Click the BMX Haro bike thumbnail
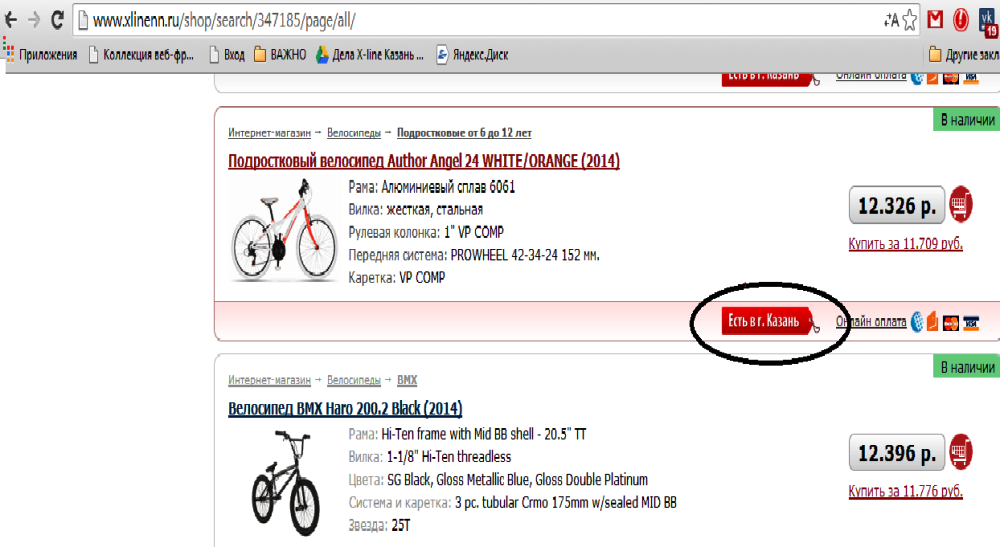Viewport: 1000px width, 547px height. pos(285,483)
